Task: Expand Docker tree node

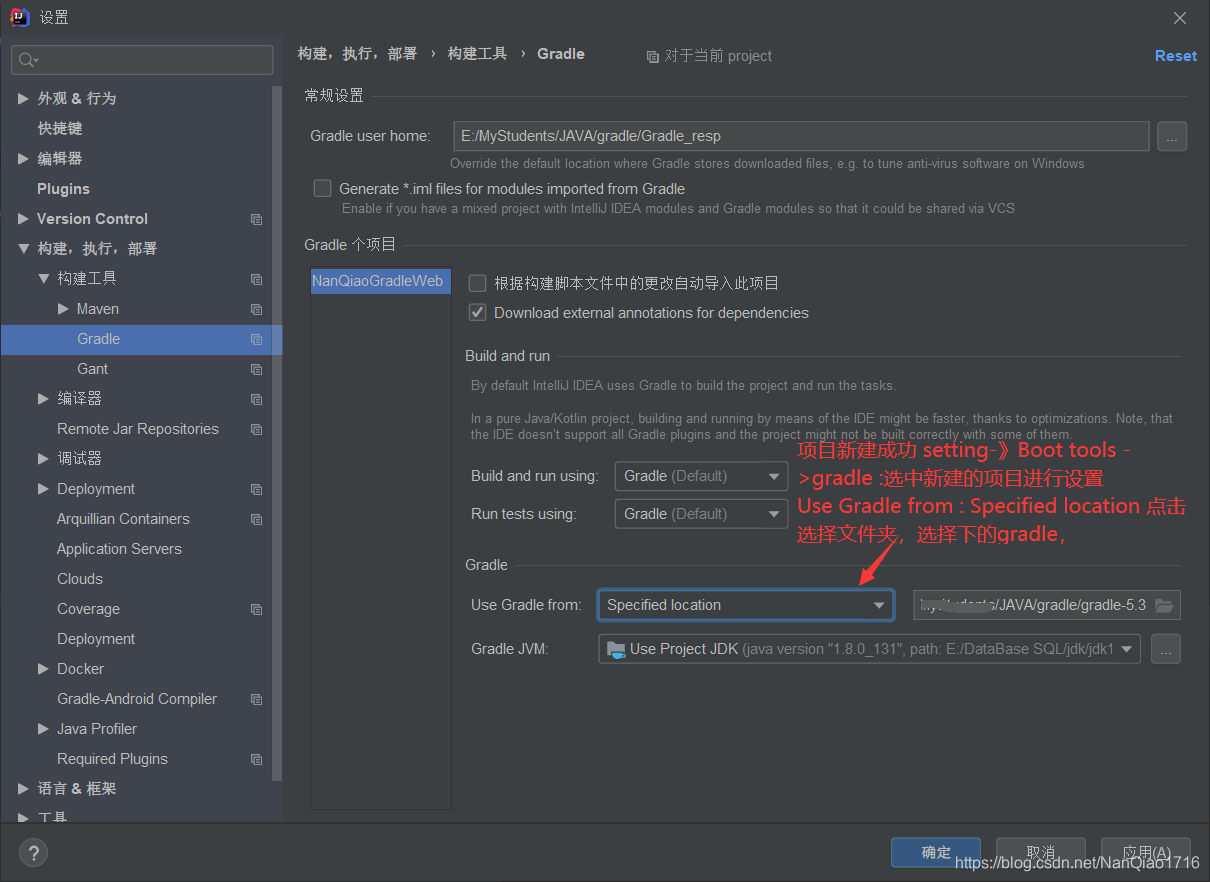Action: point(43,668)
